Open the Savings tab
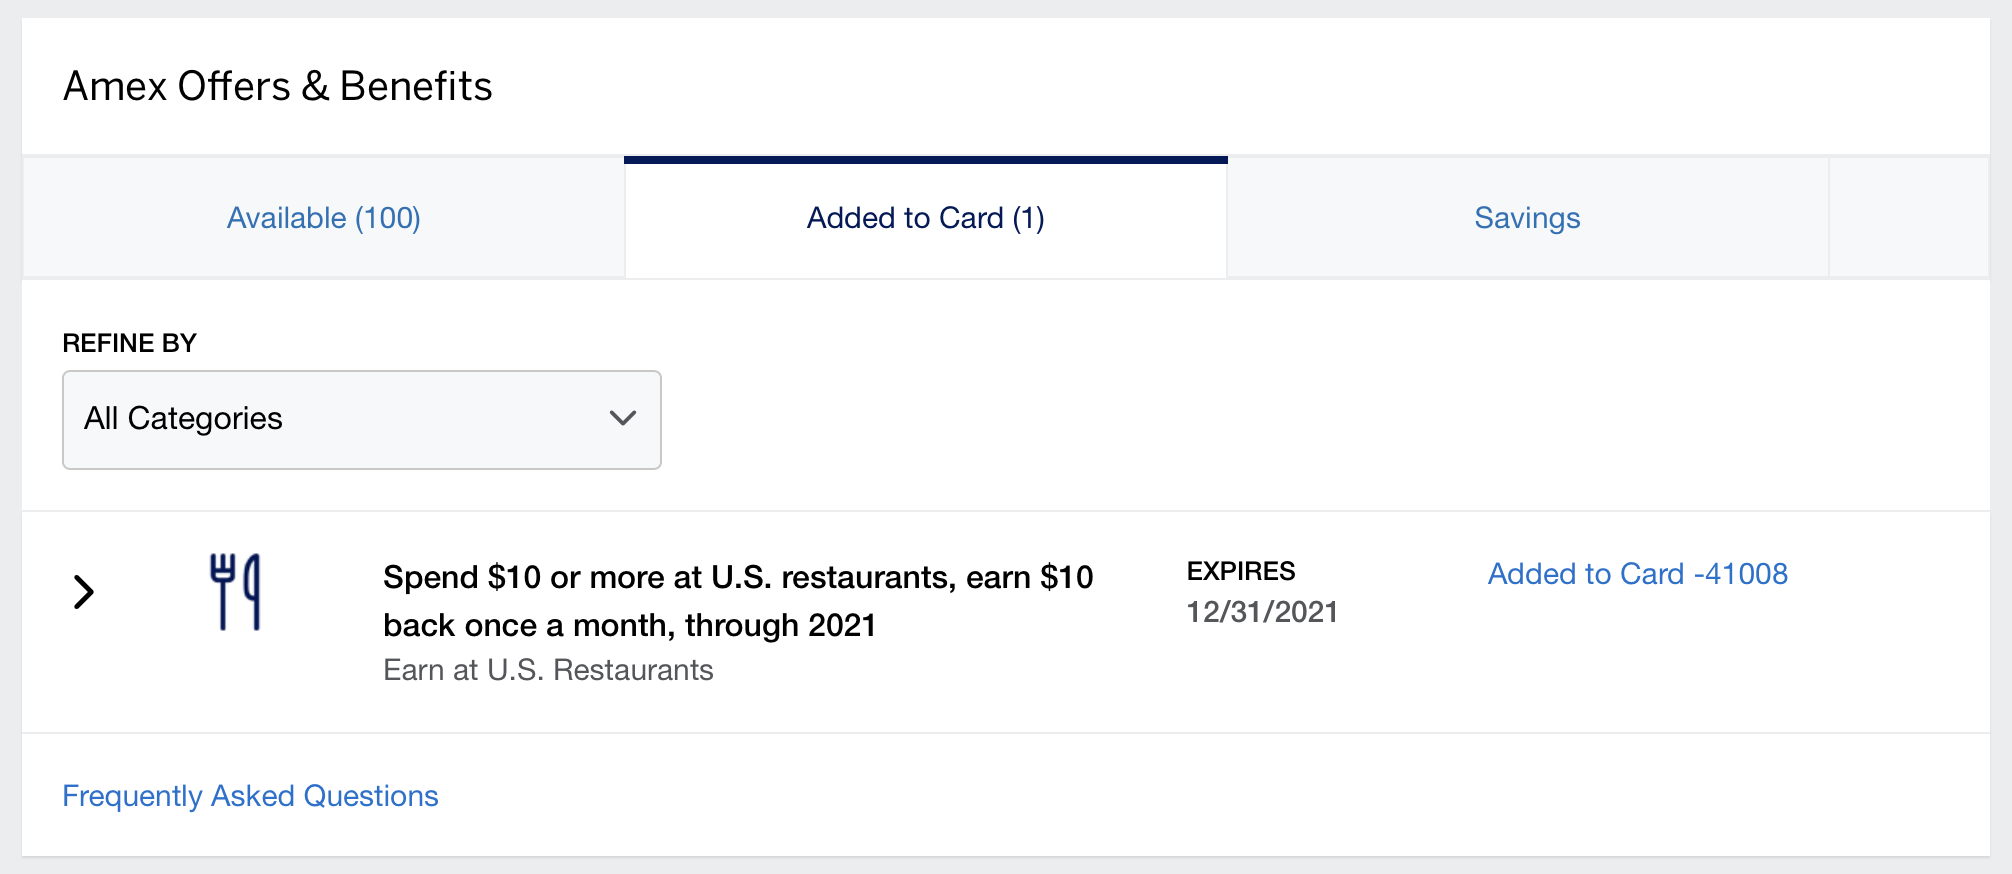 pos(1526,218)
